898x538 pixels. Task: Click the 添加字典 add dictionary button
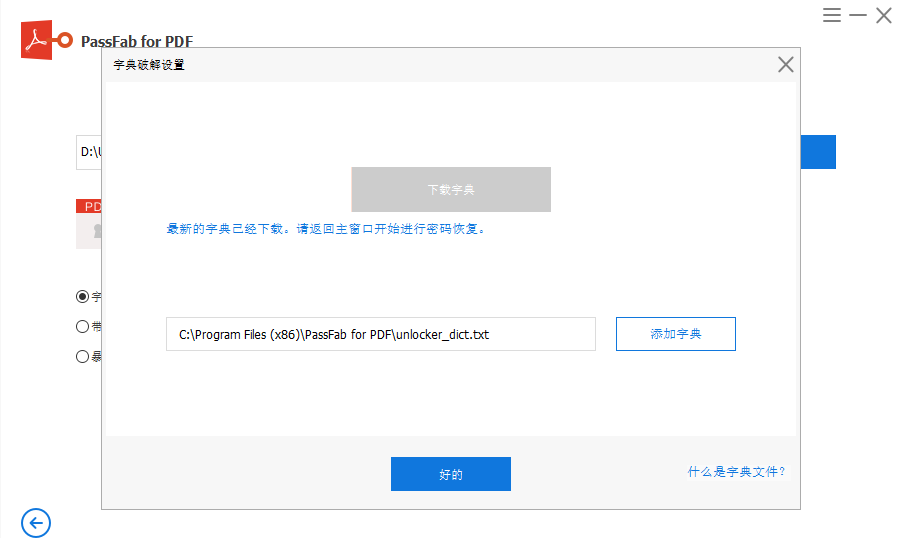pyautogui.click(x=676, y=334)
